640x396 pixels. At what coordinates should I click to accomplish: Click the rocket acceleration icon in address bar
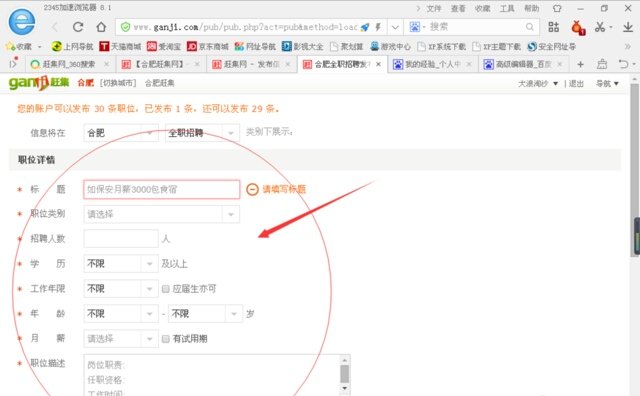coord(365,27)
